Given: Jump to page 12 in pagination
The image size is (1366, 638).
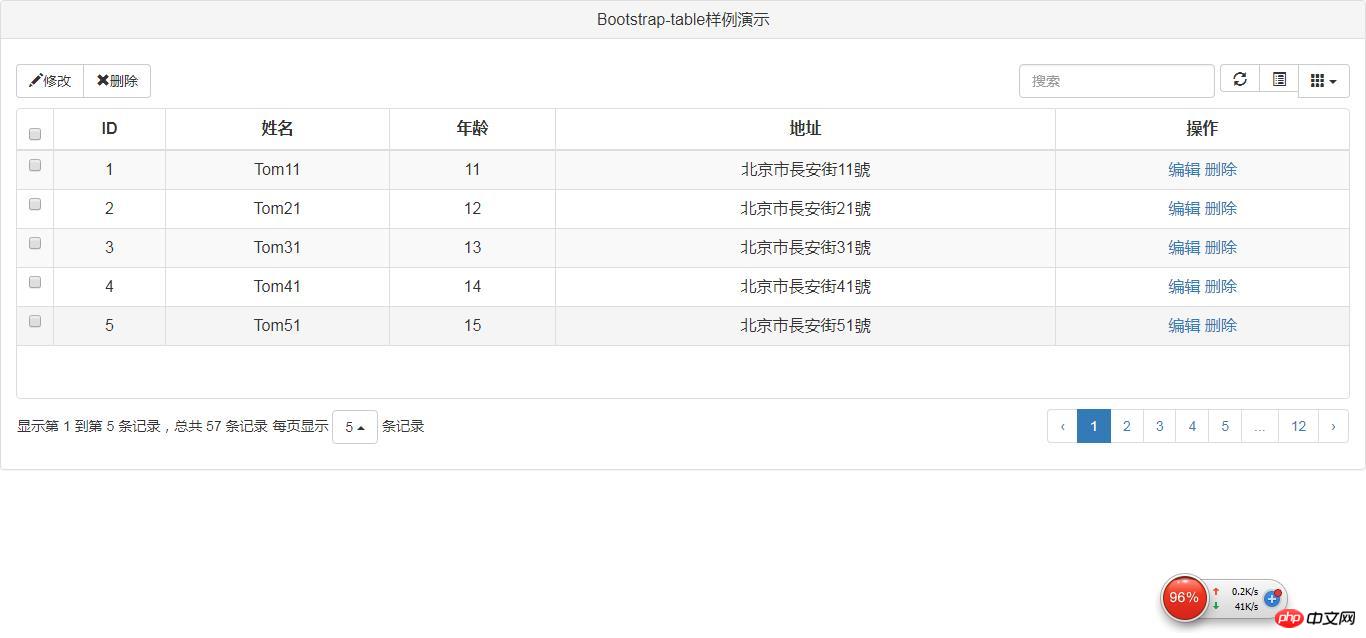Looking at the screenshot, I should 1298,426.
